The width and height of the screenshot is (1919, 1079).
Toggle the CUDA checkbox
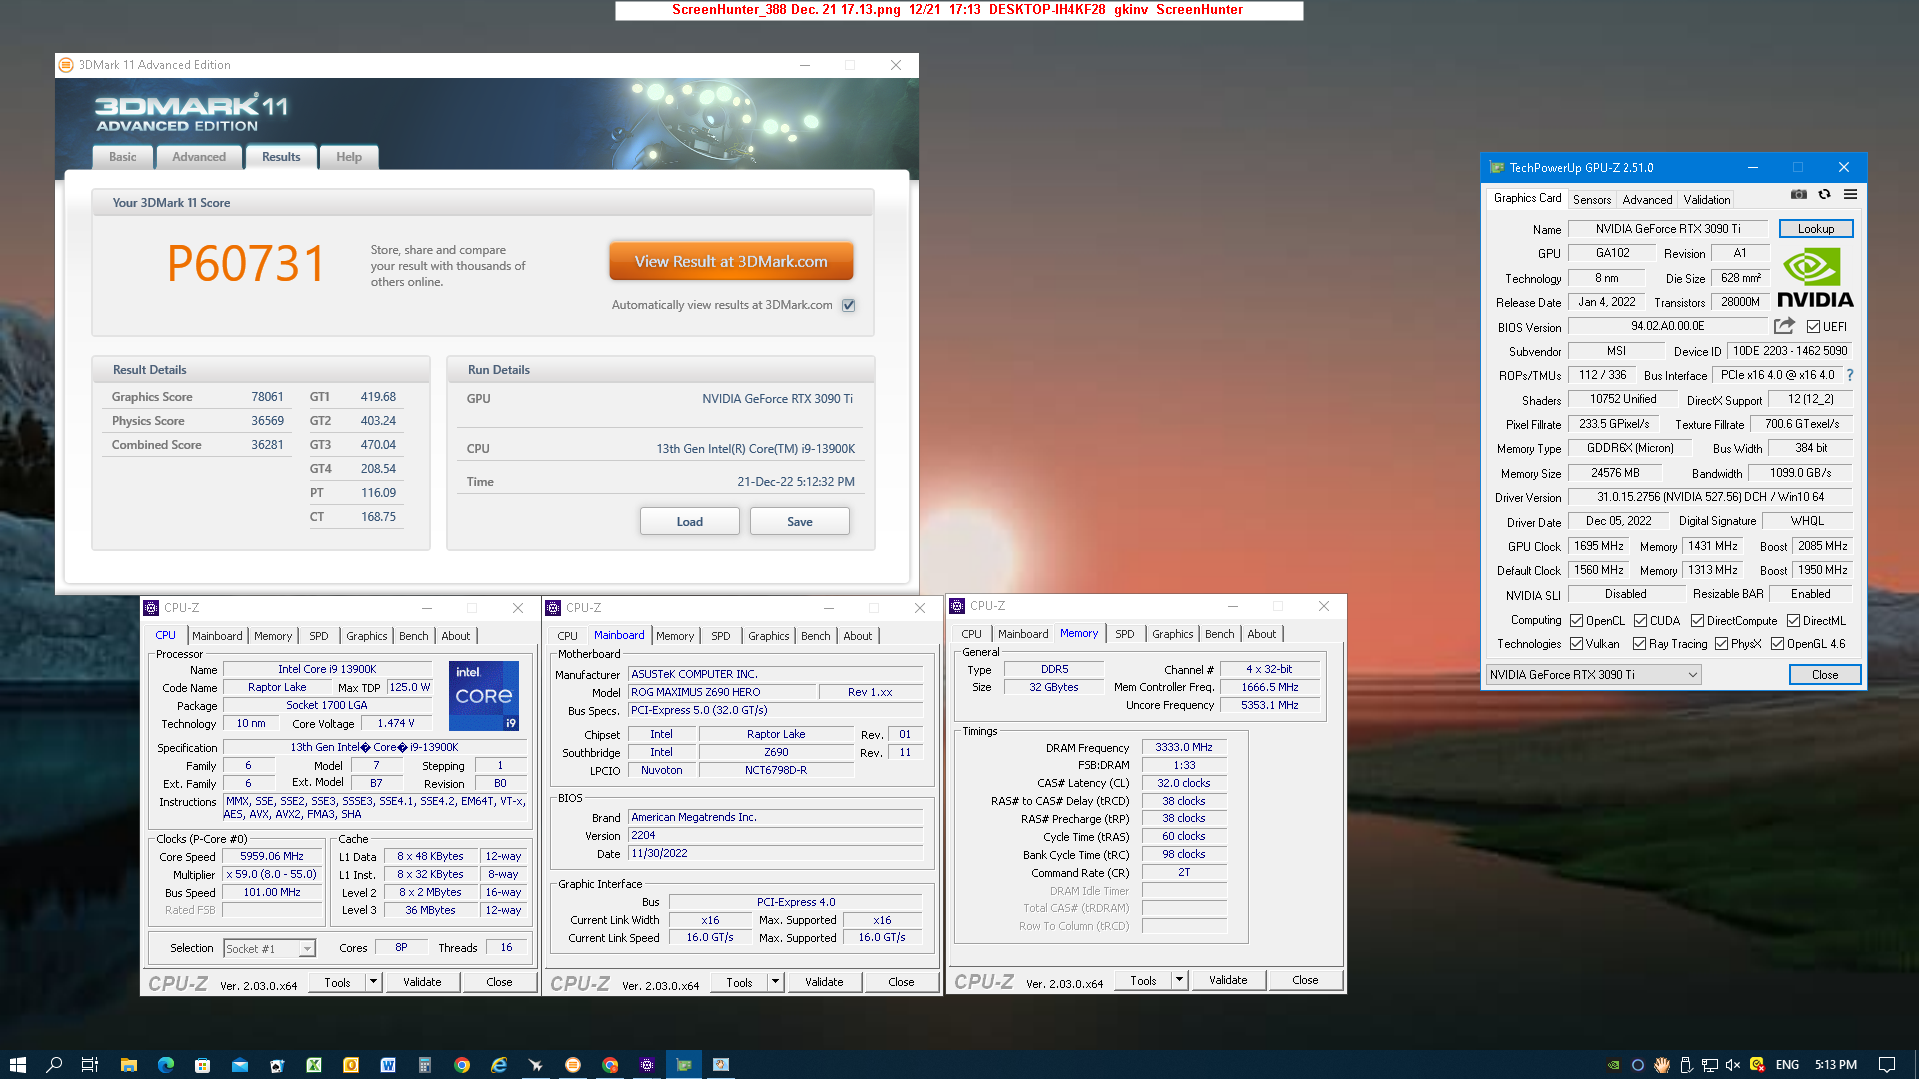tap(1640, 621)
